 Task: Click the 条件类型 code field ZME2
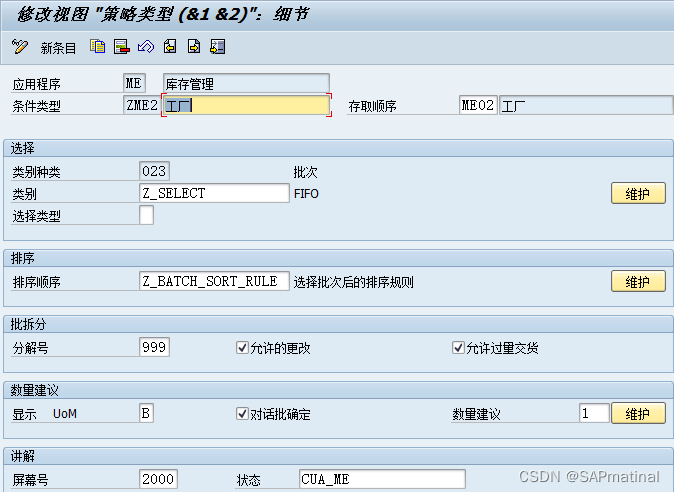[142, 105]
